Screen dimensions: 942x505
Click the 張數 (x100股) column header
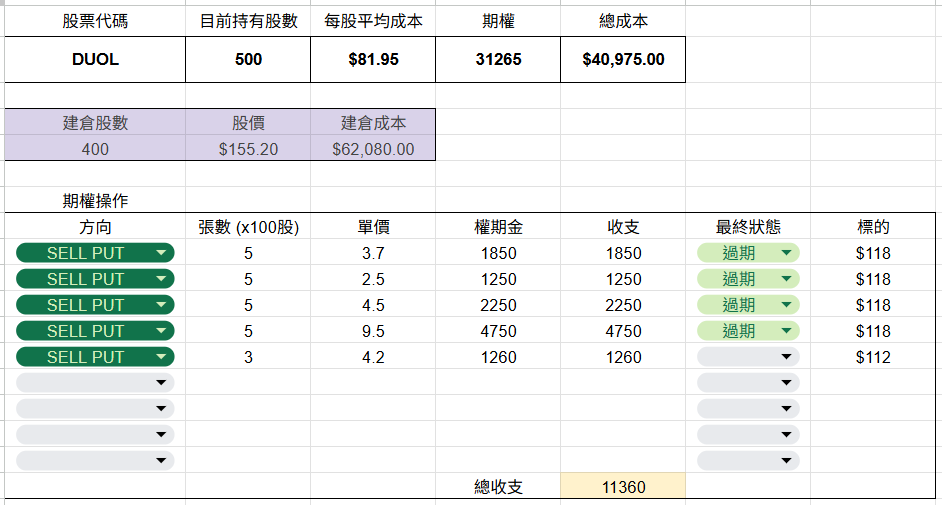coord(248,227)
